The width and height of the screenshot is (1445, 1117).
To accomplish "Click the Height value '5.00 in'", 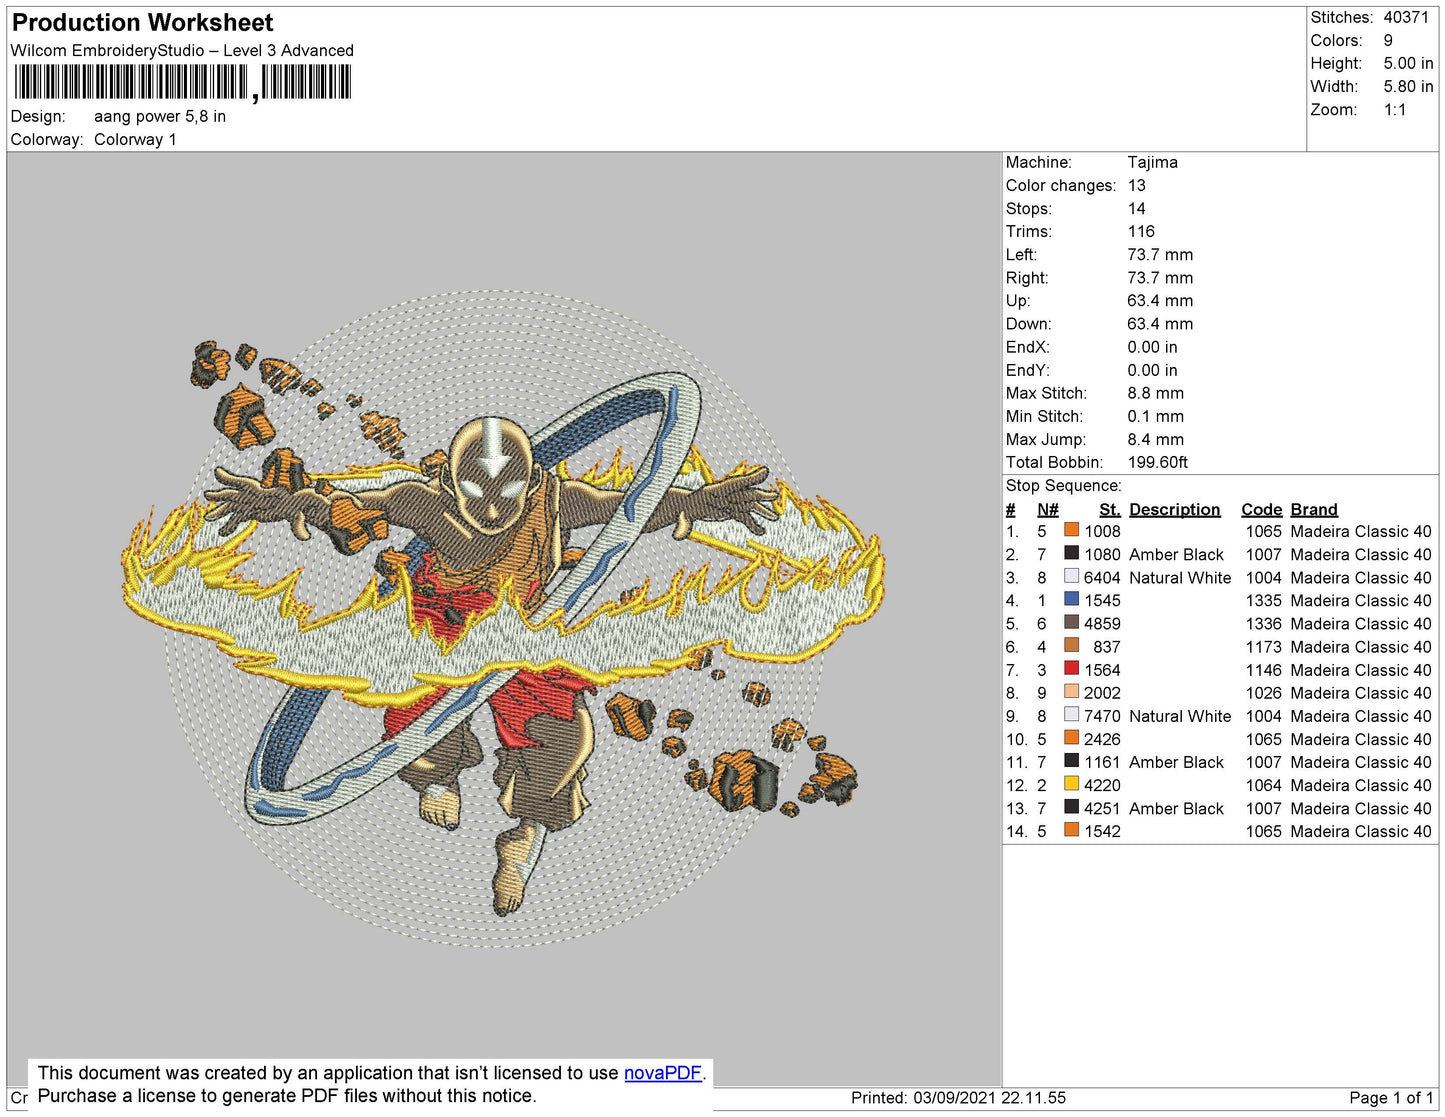I will (x=1408, y=63).
